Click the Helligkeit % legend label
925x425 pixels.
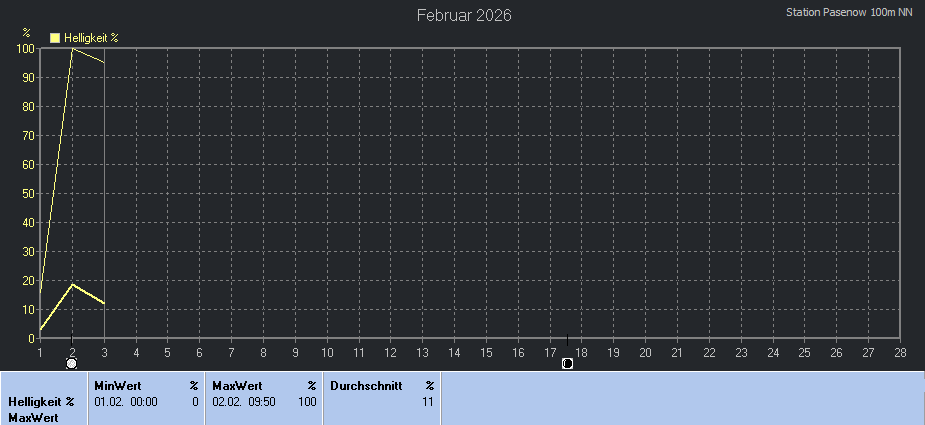(x=91, y=37)
